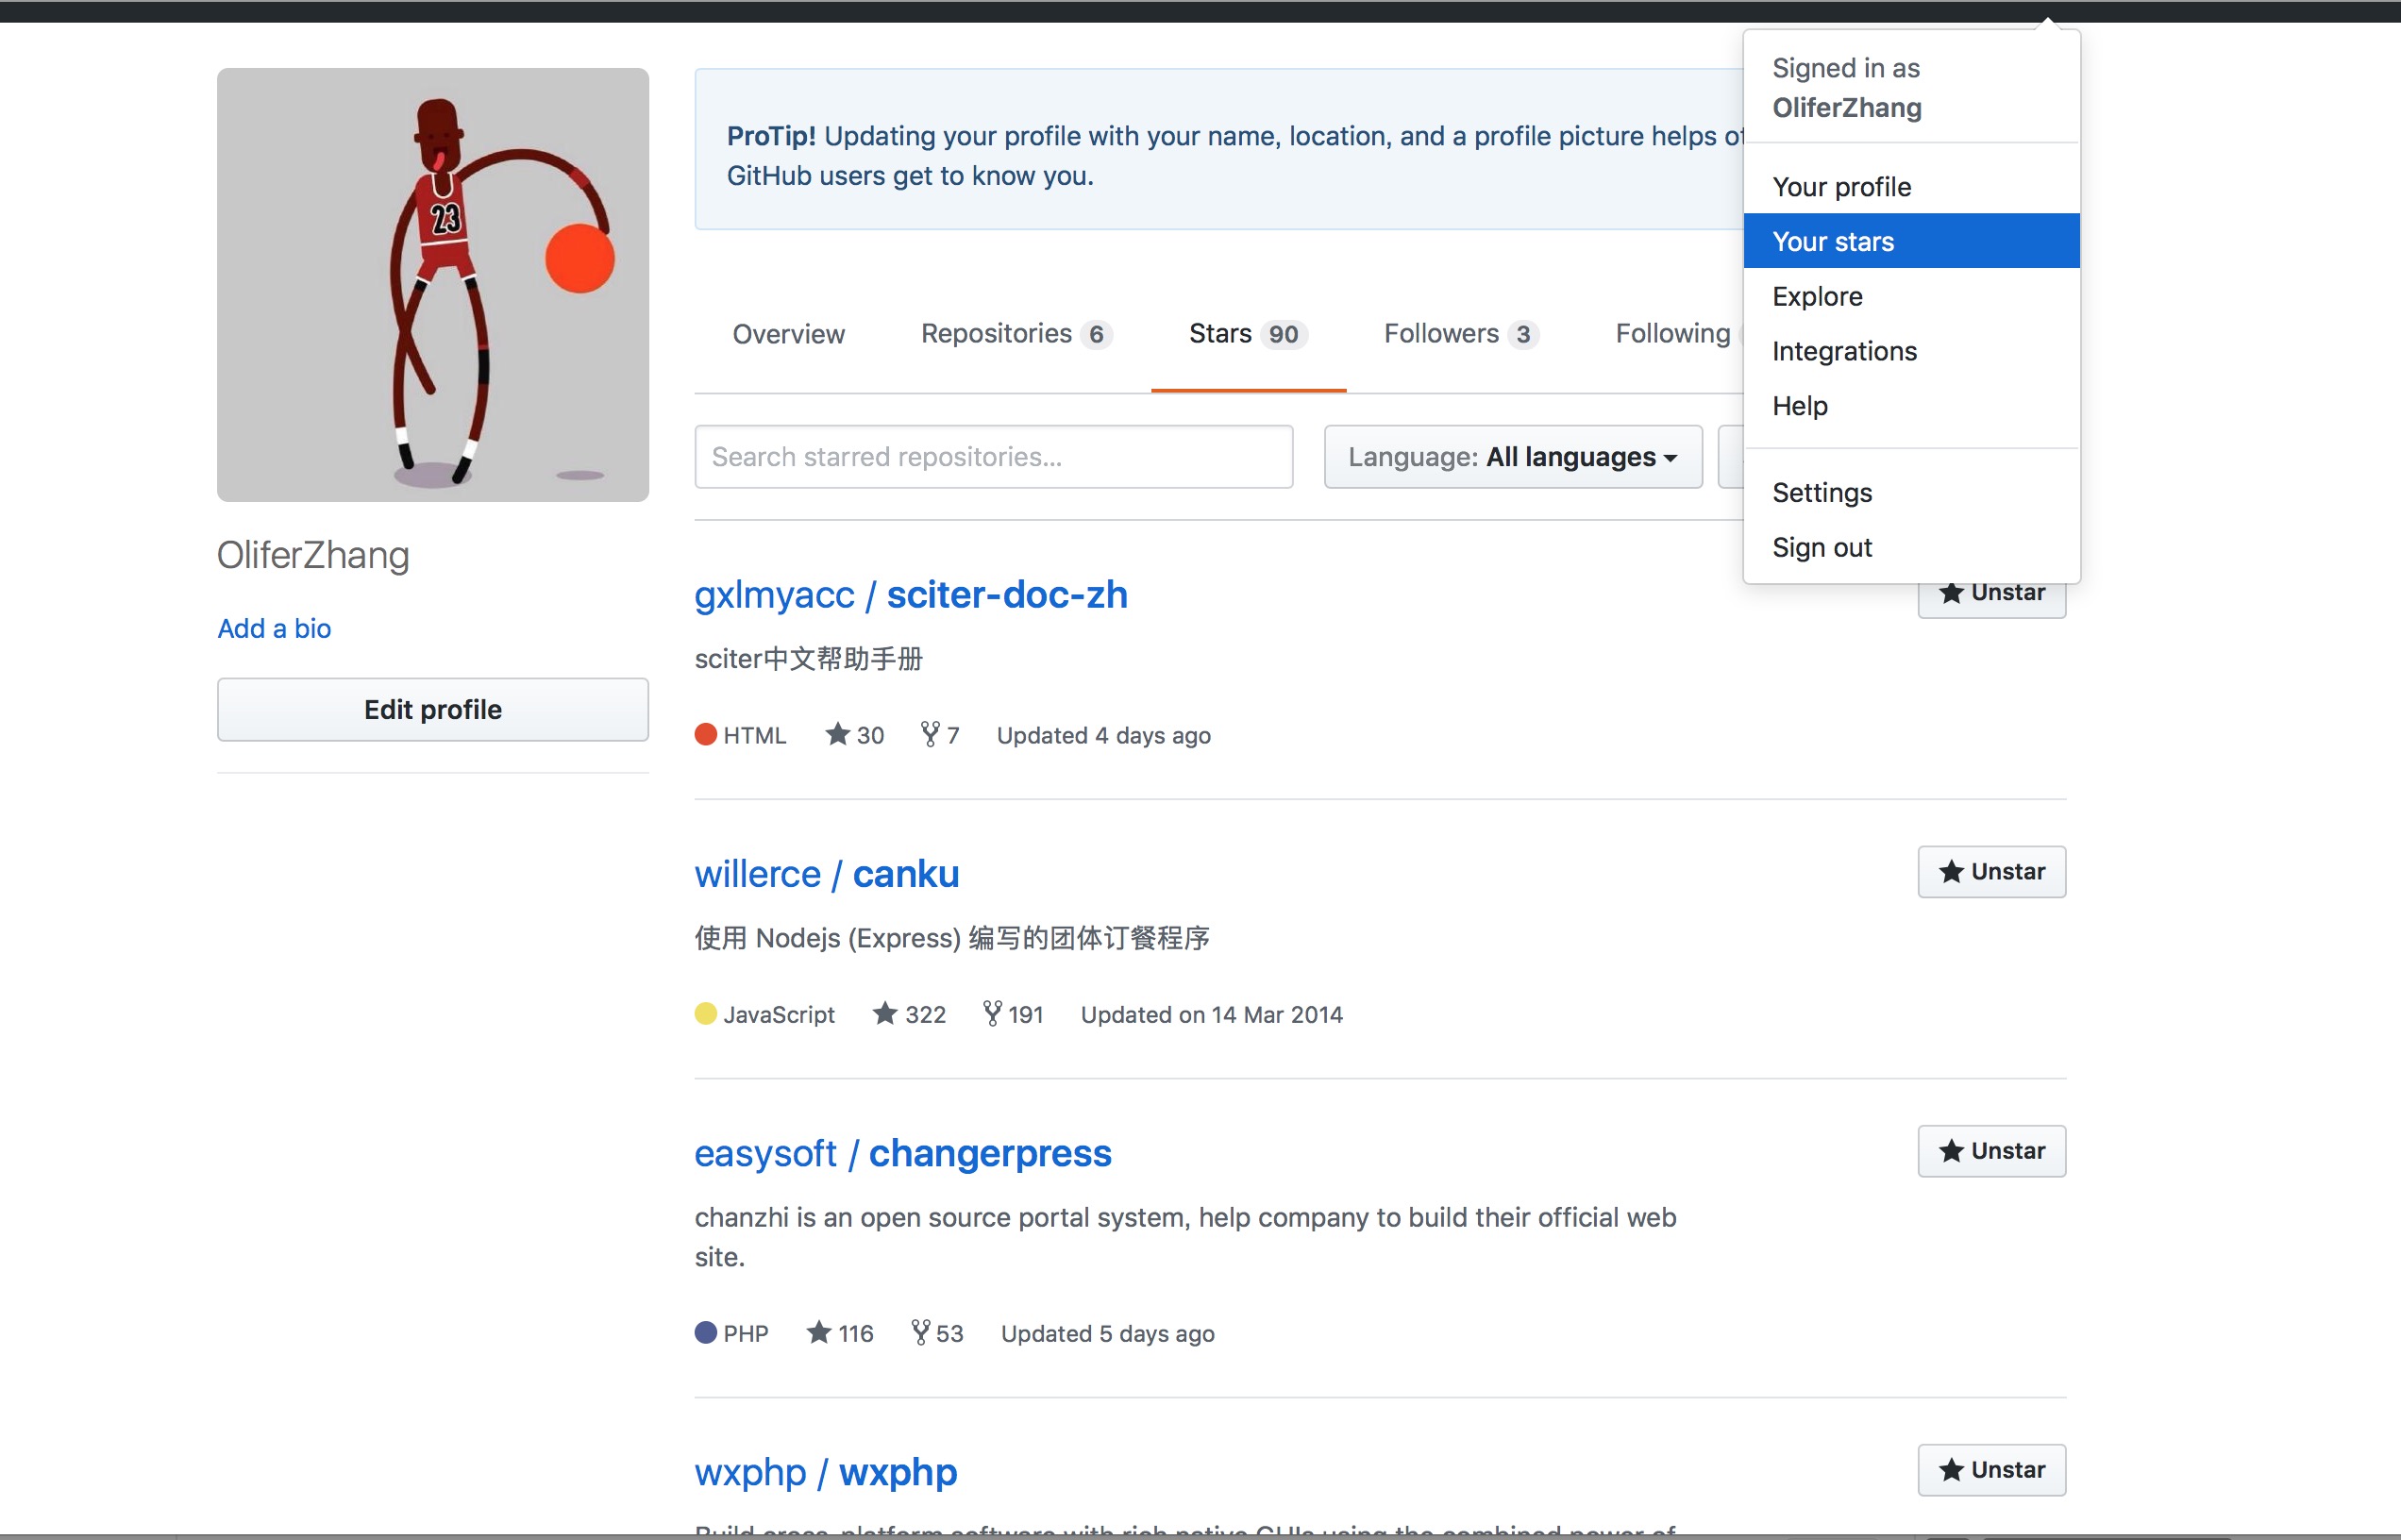Choose Settings from the user menu

pyautogui.click(x=1822, y=493)
